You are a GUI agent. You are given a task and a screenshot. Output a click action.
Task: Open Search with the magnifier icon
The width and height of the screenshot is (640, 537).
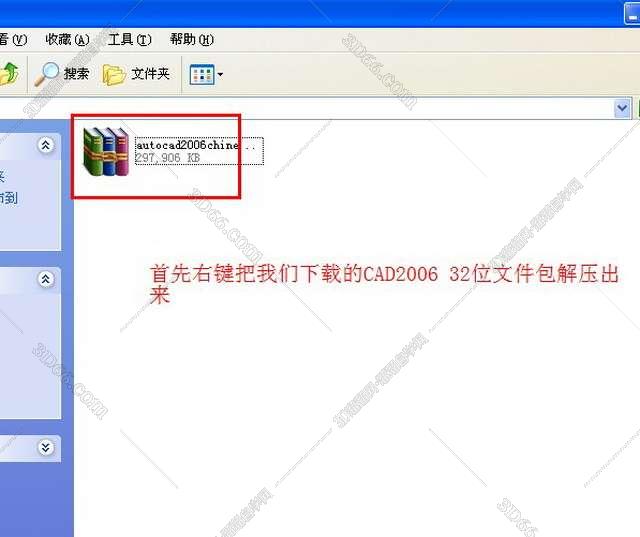47,74
